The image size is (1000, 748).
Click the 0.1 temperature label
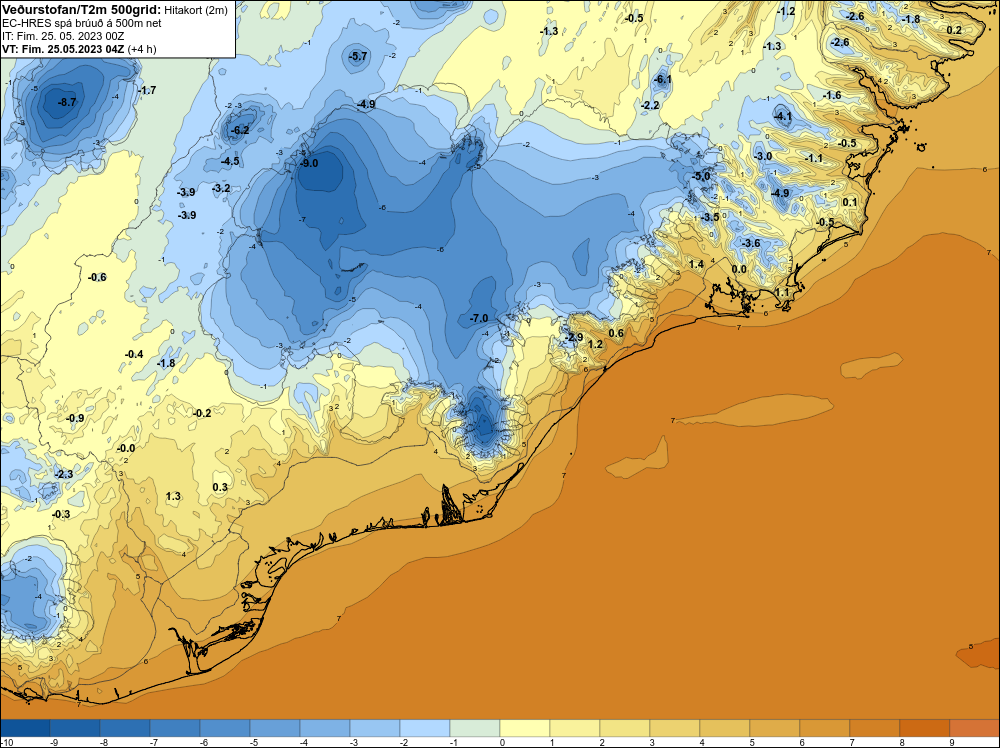[849, 202]
